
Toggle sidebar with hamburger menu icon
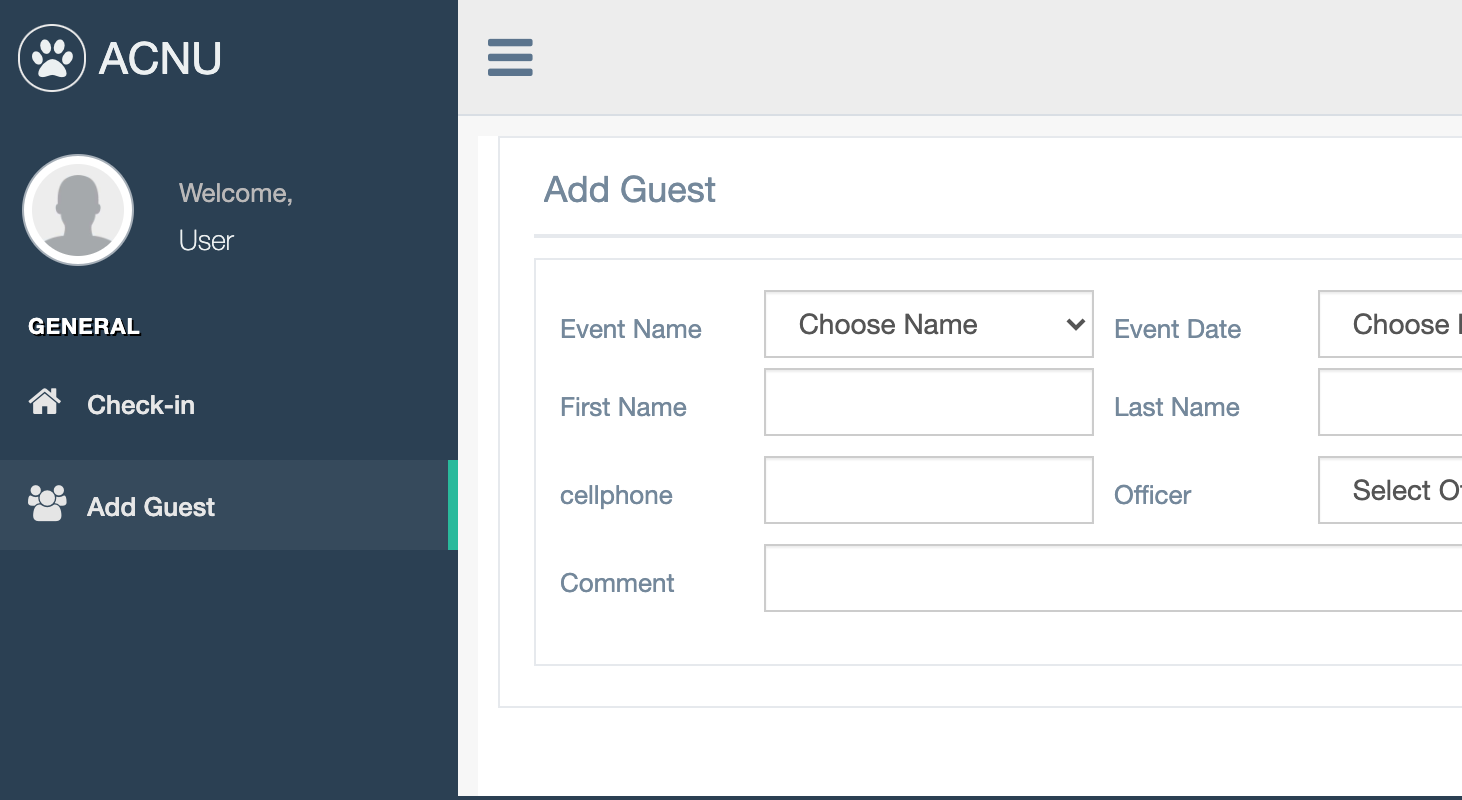[510, 58]
